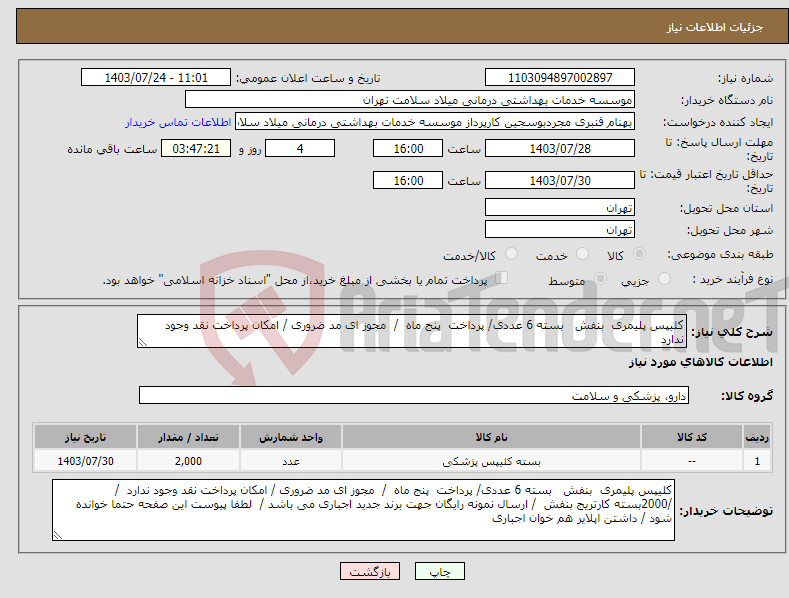Click the ردیف column header
This screenshot has width=789, height=598.
(757, 437)
